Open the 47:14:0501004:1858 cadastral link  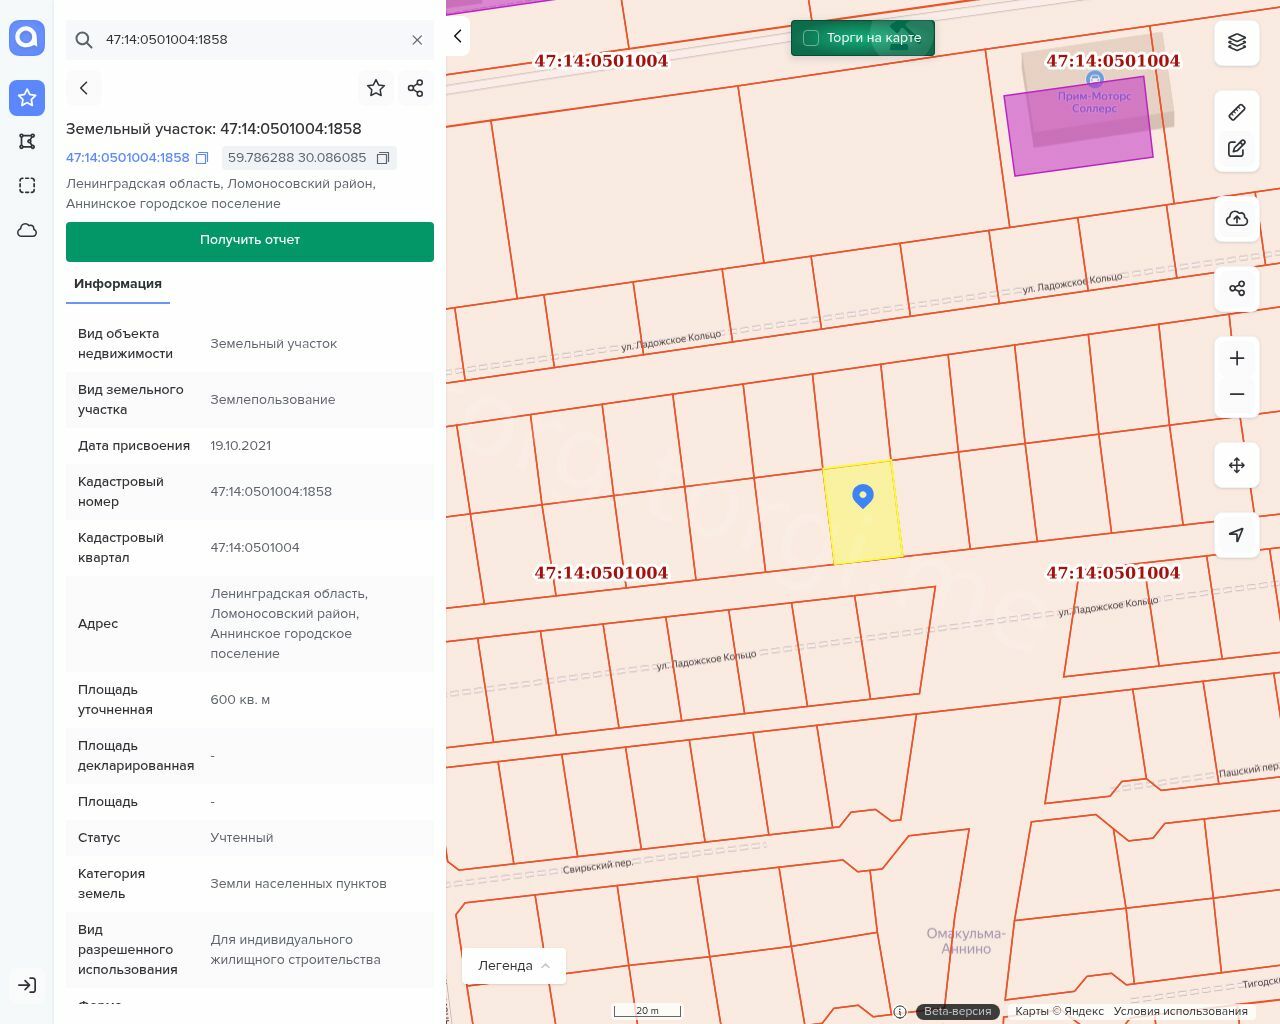click(127, 158)
